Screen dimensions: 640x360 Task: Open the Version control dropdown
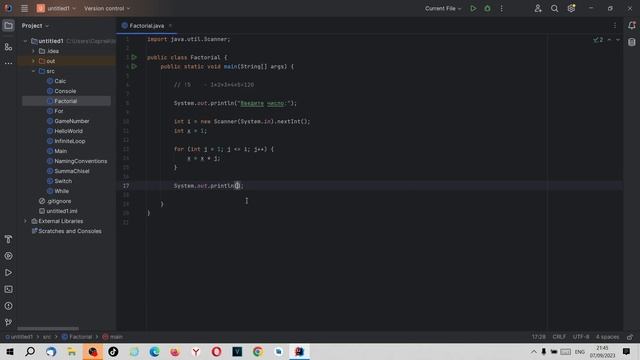[107, 8]
